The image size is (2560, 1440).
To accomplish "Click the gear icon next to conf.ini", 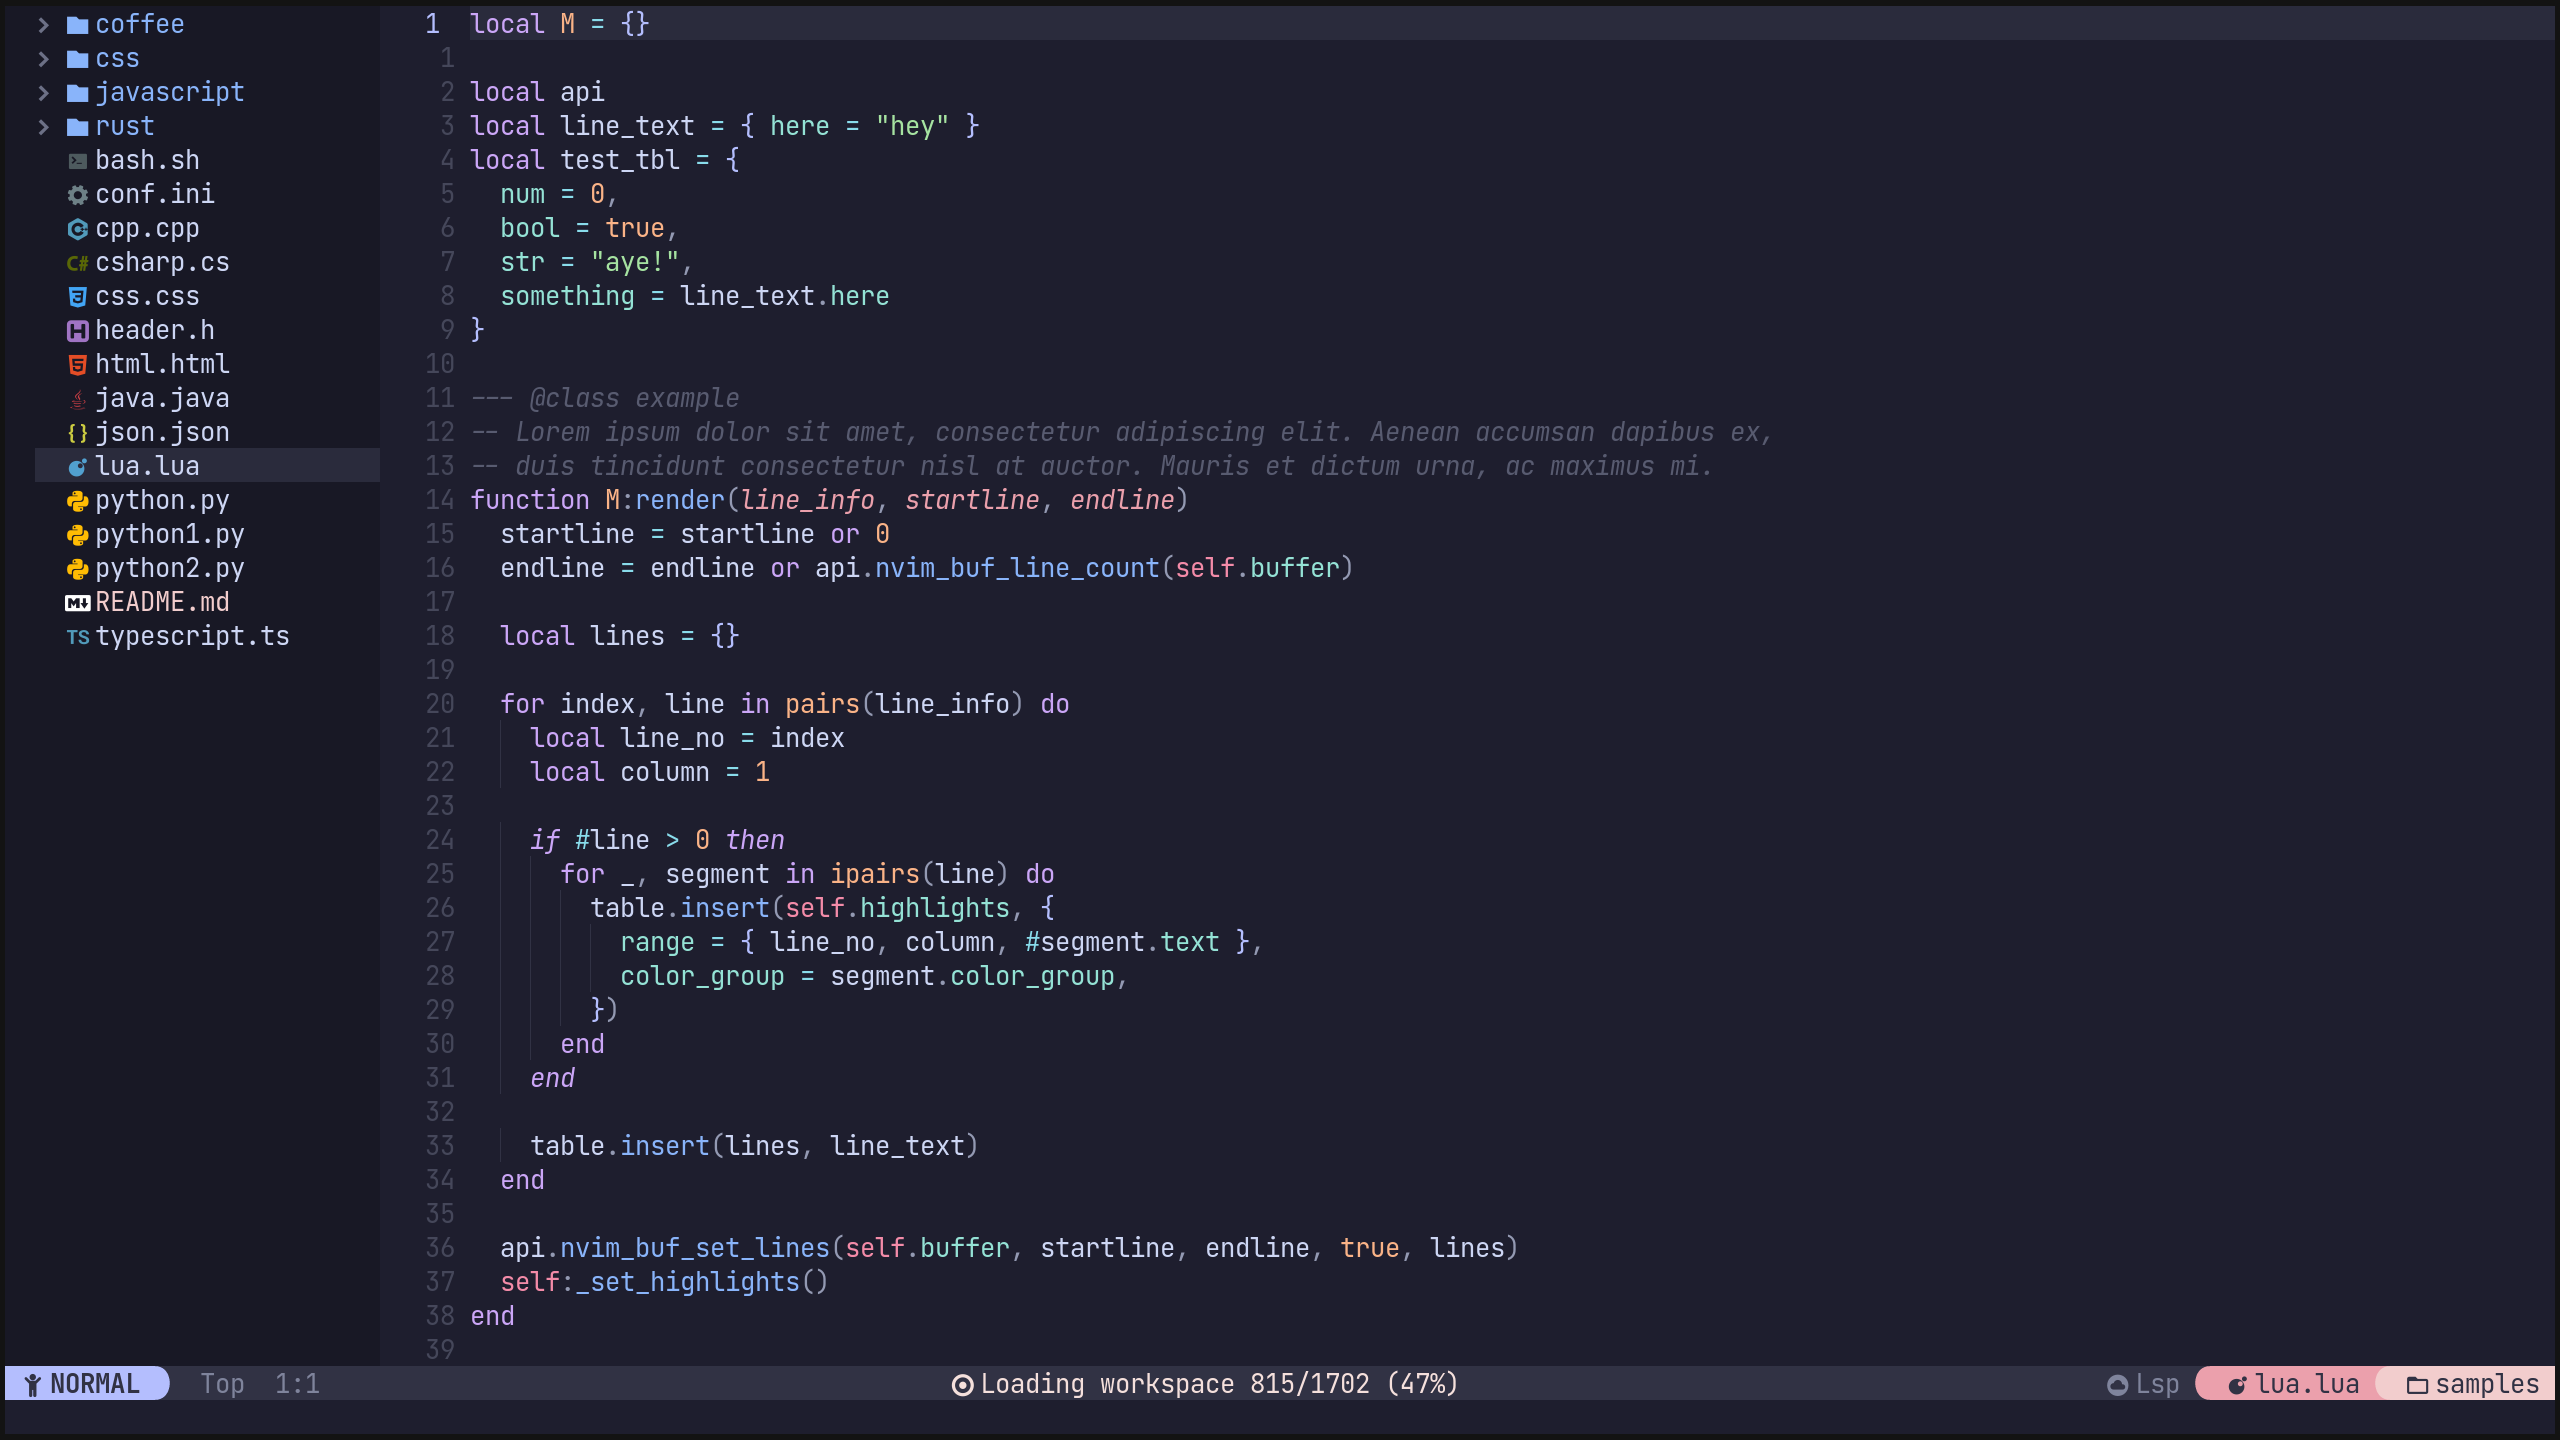I will (77, 194).
